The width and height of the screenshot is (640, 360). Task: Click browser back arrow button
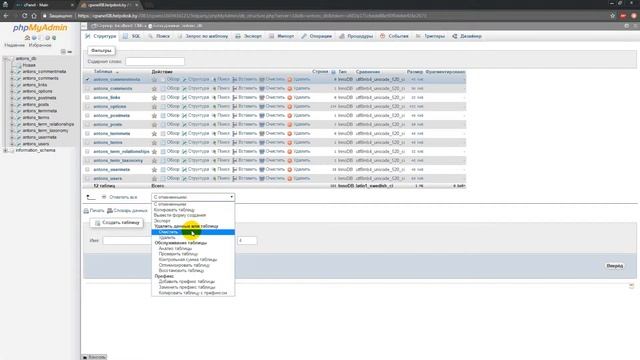click(6, 16)
